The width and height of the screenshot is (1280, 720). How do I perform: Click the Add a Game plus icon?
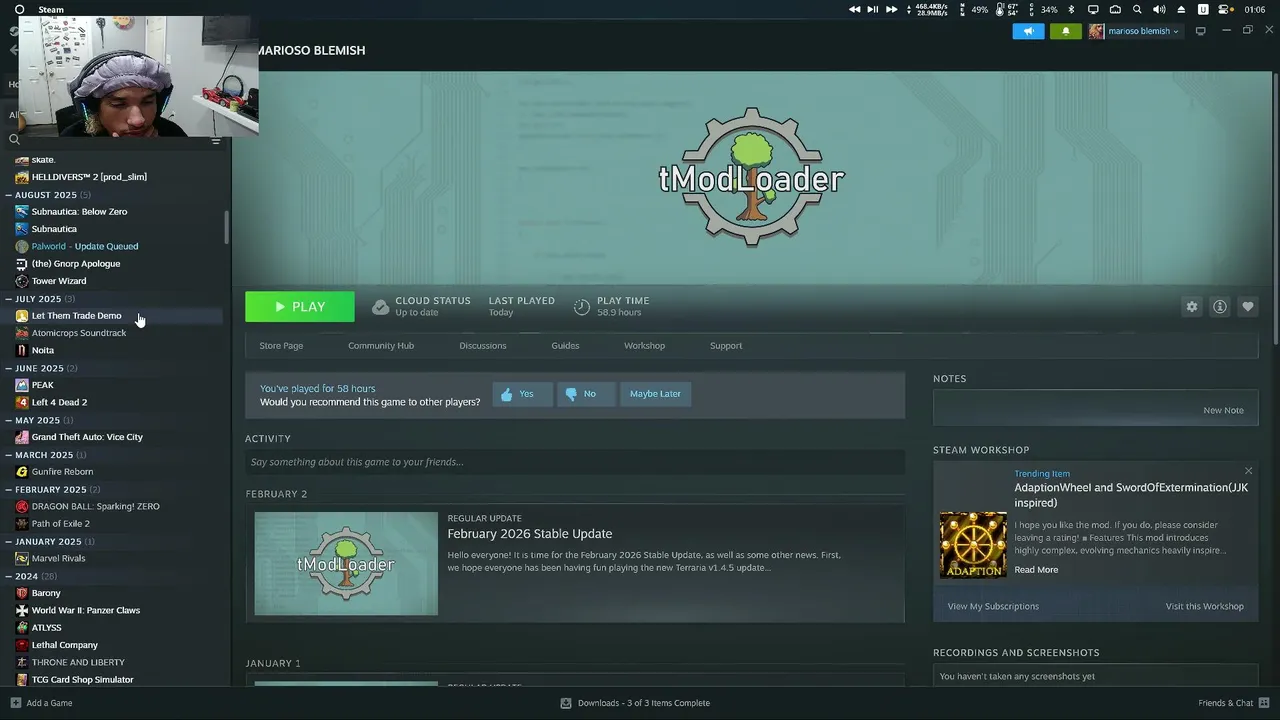pos(15,703)
